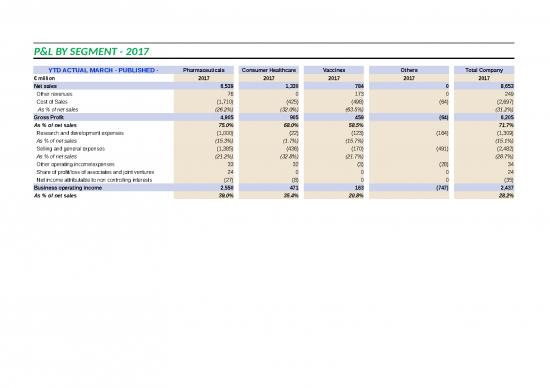Click Pharmaceuticals gross margin '75.0%'

tap(226, 125)
